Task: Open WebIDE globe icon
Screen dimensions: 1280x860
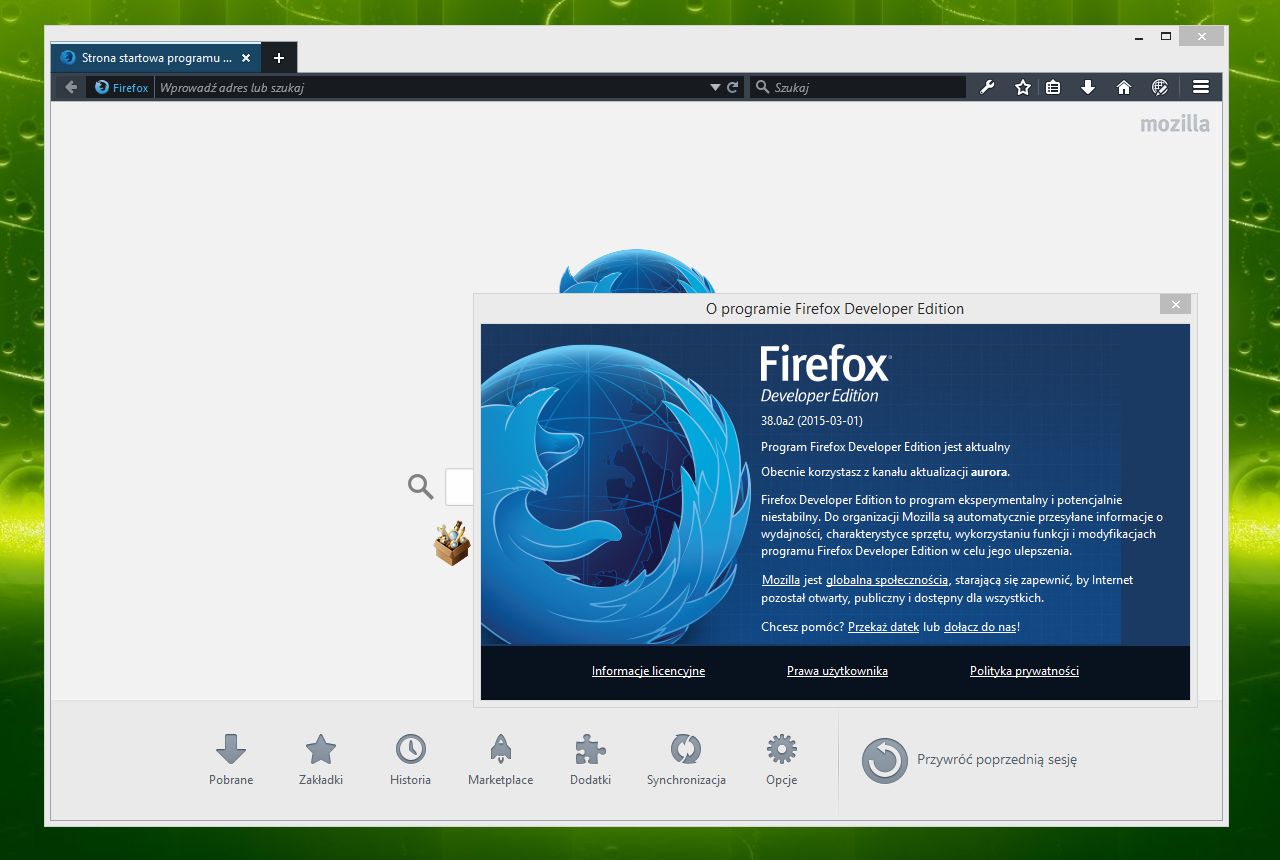Action: [x=1160, y=87]
